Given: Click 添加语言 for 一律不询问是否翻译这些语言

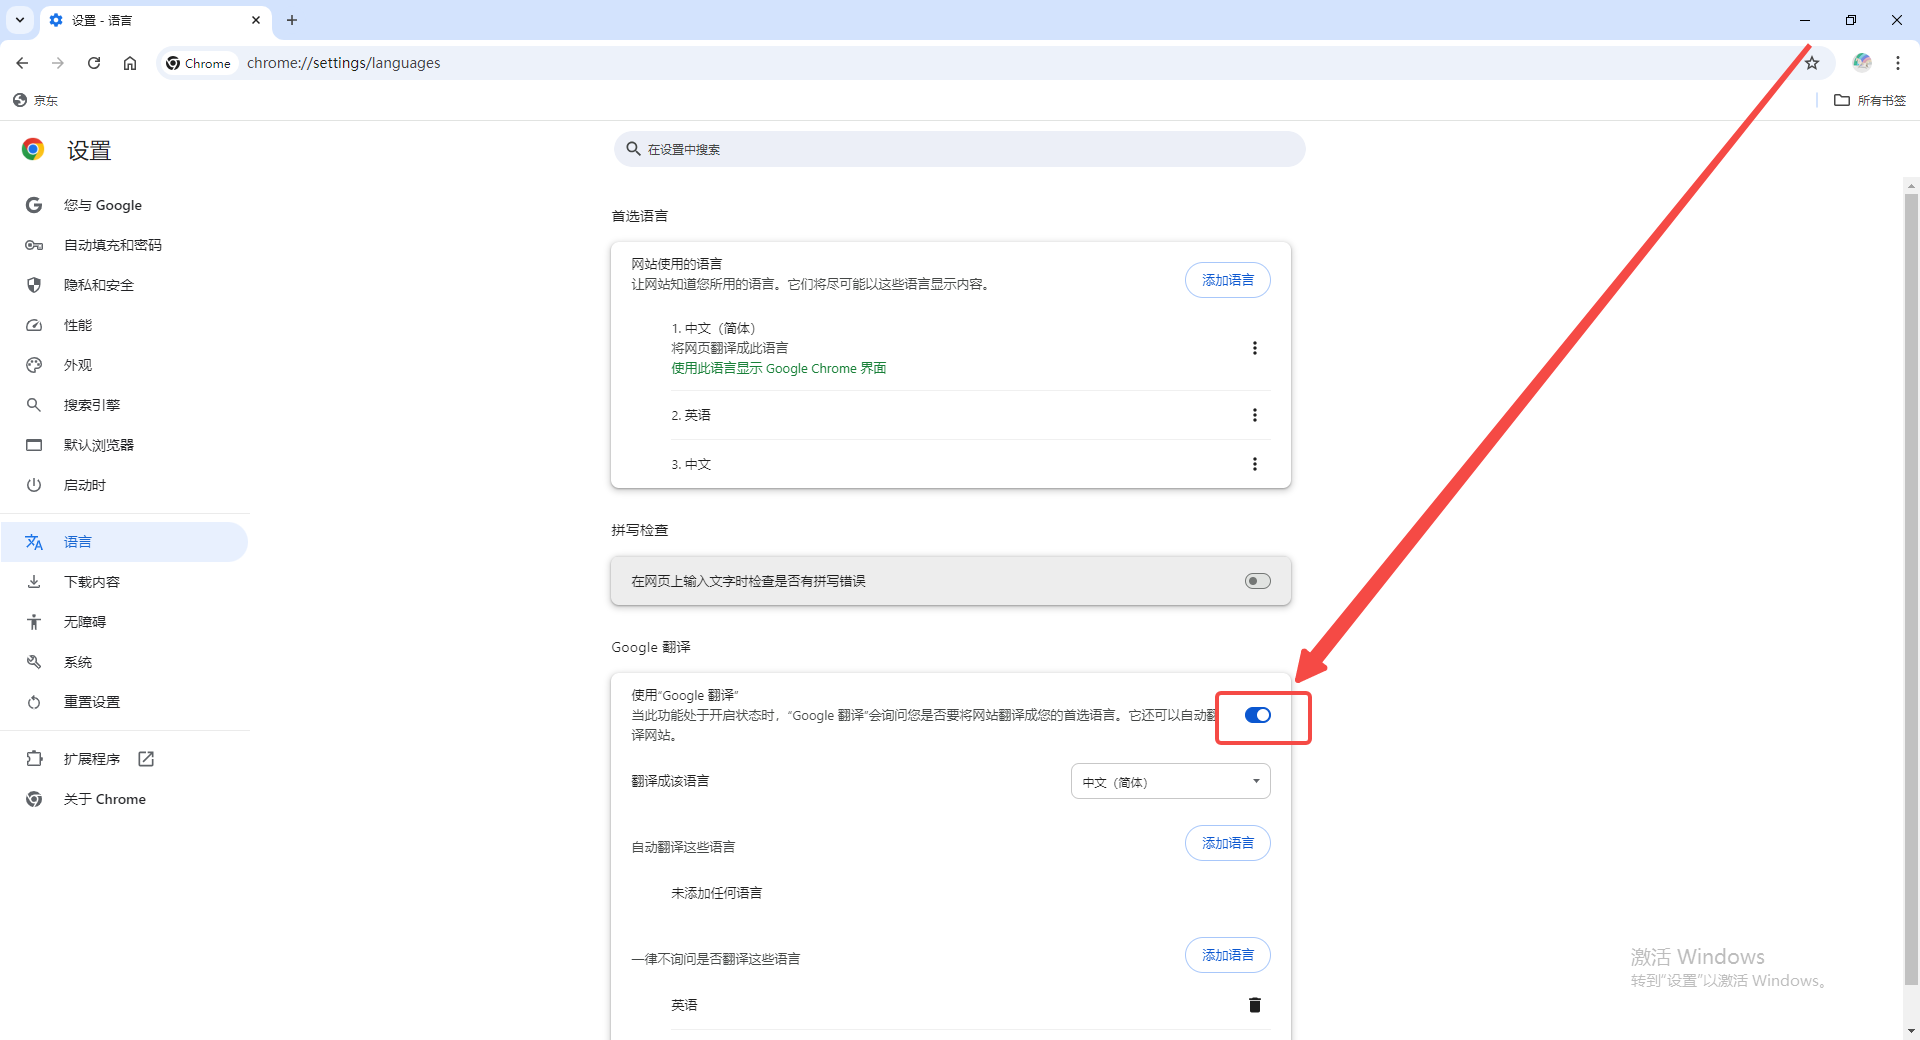Looking at the screenshot, I should tap(1228, 955).
